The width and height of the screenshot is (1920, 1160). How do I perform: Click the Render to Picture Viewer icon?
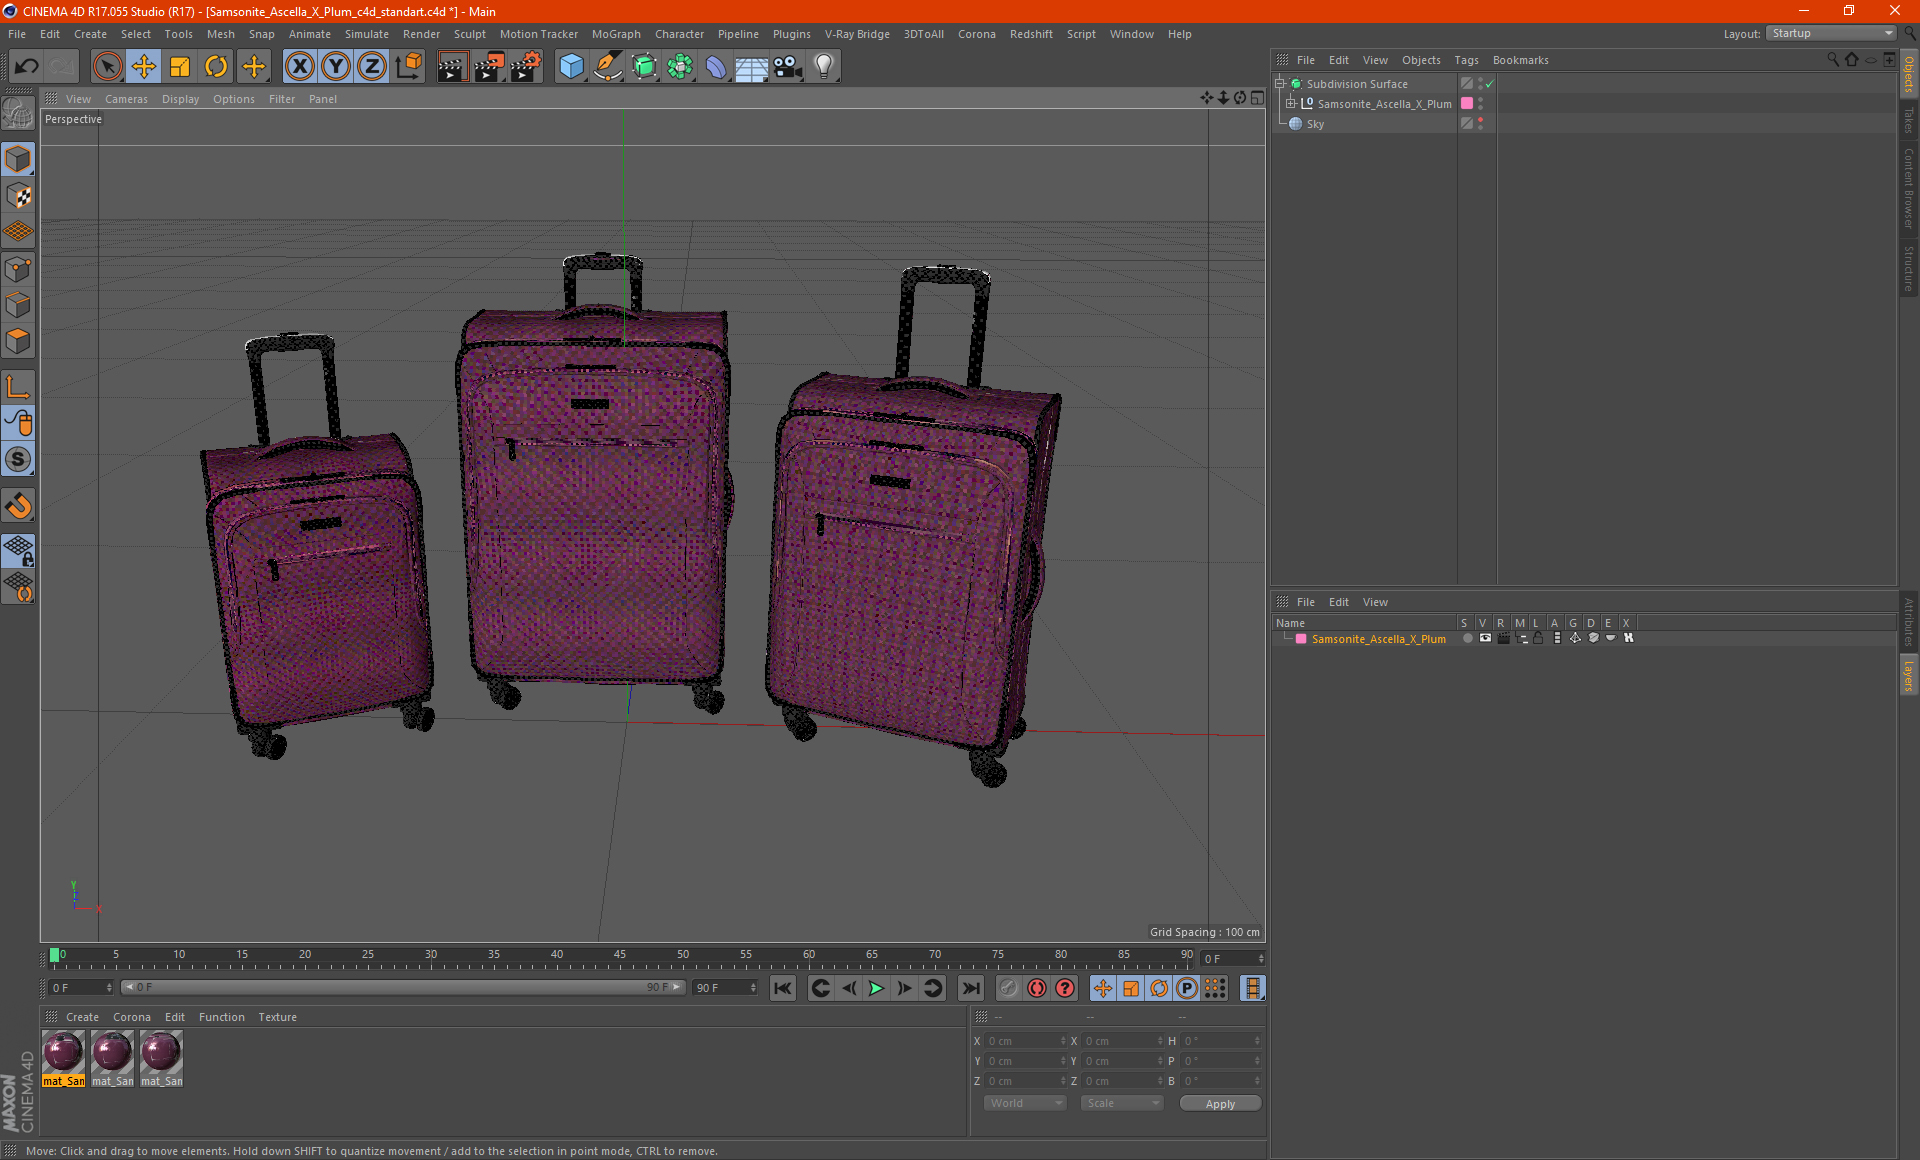[x=487, y=66]
